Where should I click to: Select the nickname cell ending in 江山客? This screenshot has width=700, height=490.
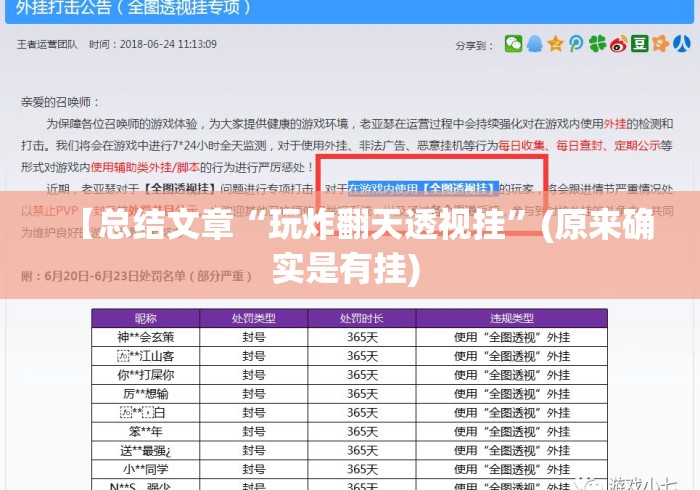pos(146,356)
